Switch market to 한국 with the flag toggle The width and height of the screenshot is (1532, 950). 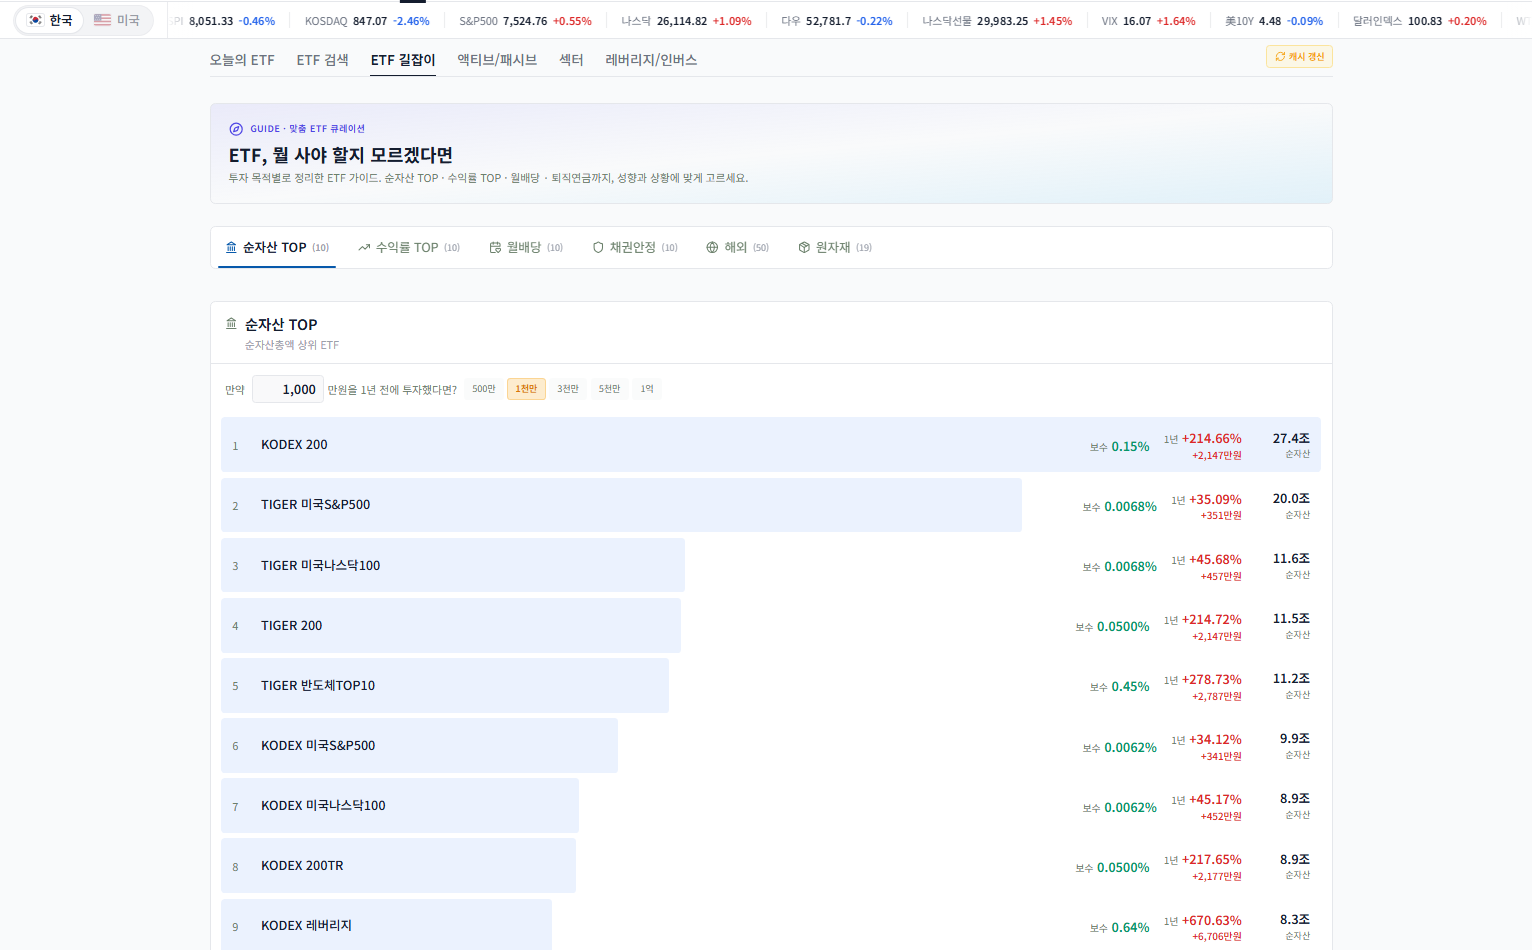tap(51, 20)
